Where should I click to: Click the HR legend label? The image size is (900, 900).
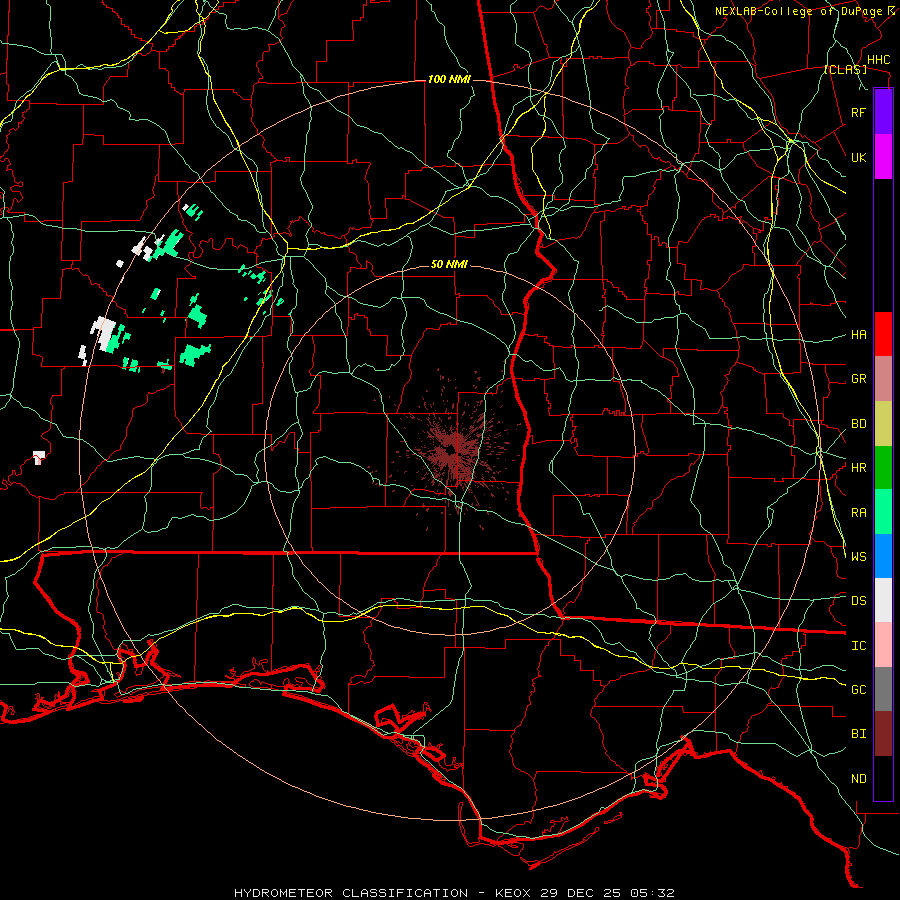click(x=858, y=468)
